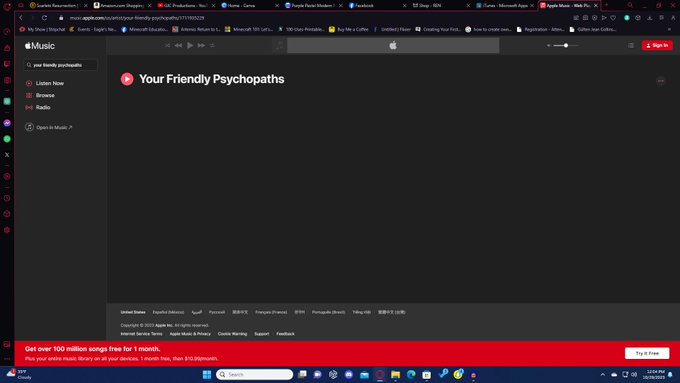Screen dimensions: 680x383
Task: Open Opera sidebar settings gear
Action: 7,230
